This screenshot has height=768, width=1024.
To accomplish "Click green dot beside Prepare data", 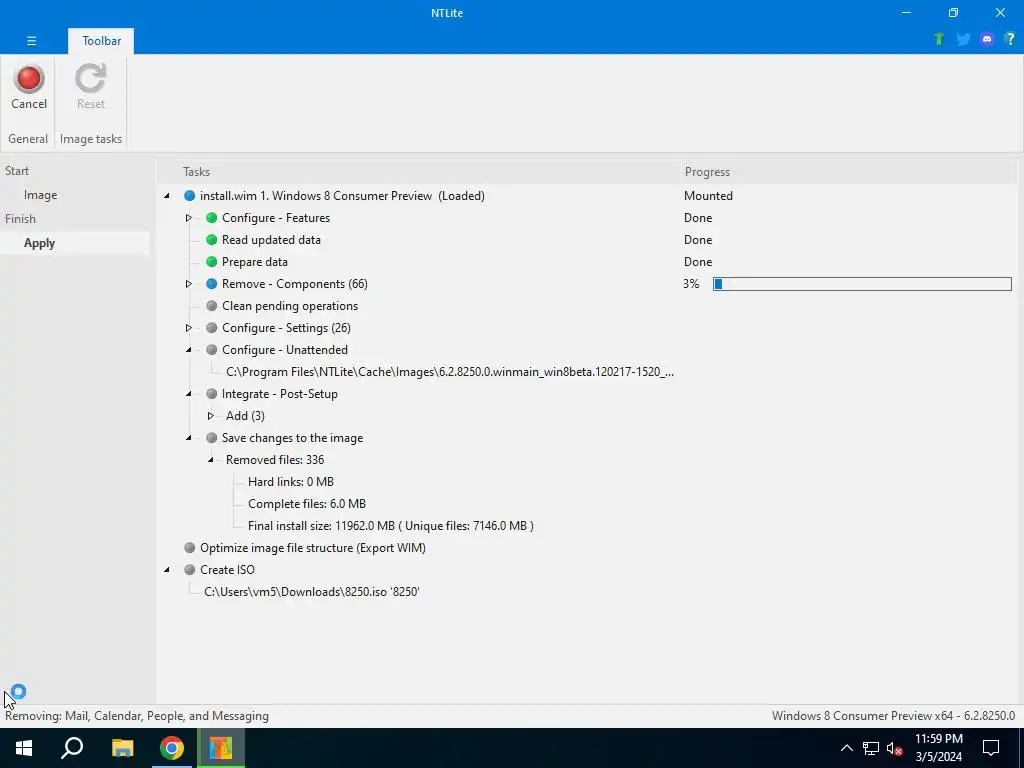I will tap(211, 262).
